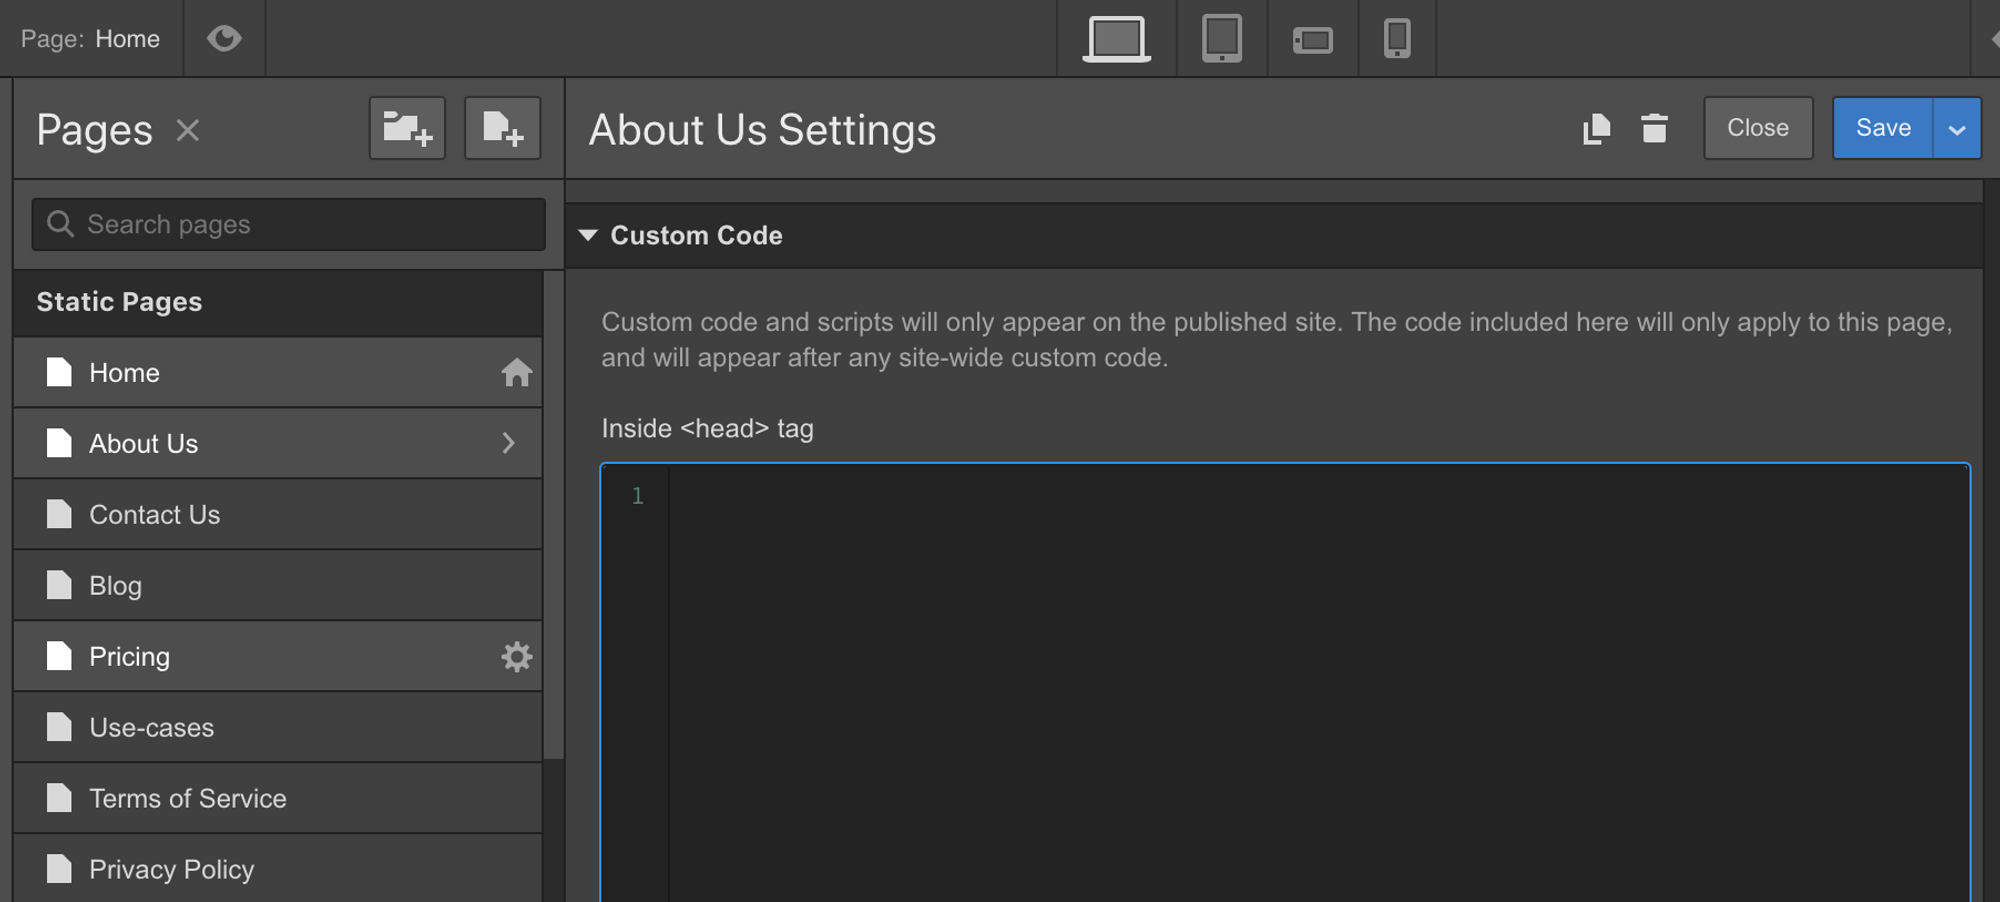Click the preview toggle eye icon
The width and height of the screenshot is (2000, 902).
(224, 38)
